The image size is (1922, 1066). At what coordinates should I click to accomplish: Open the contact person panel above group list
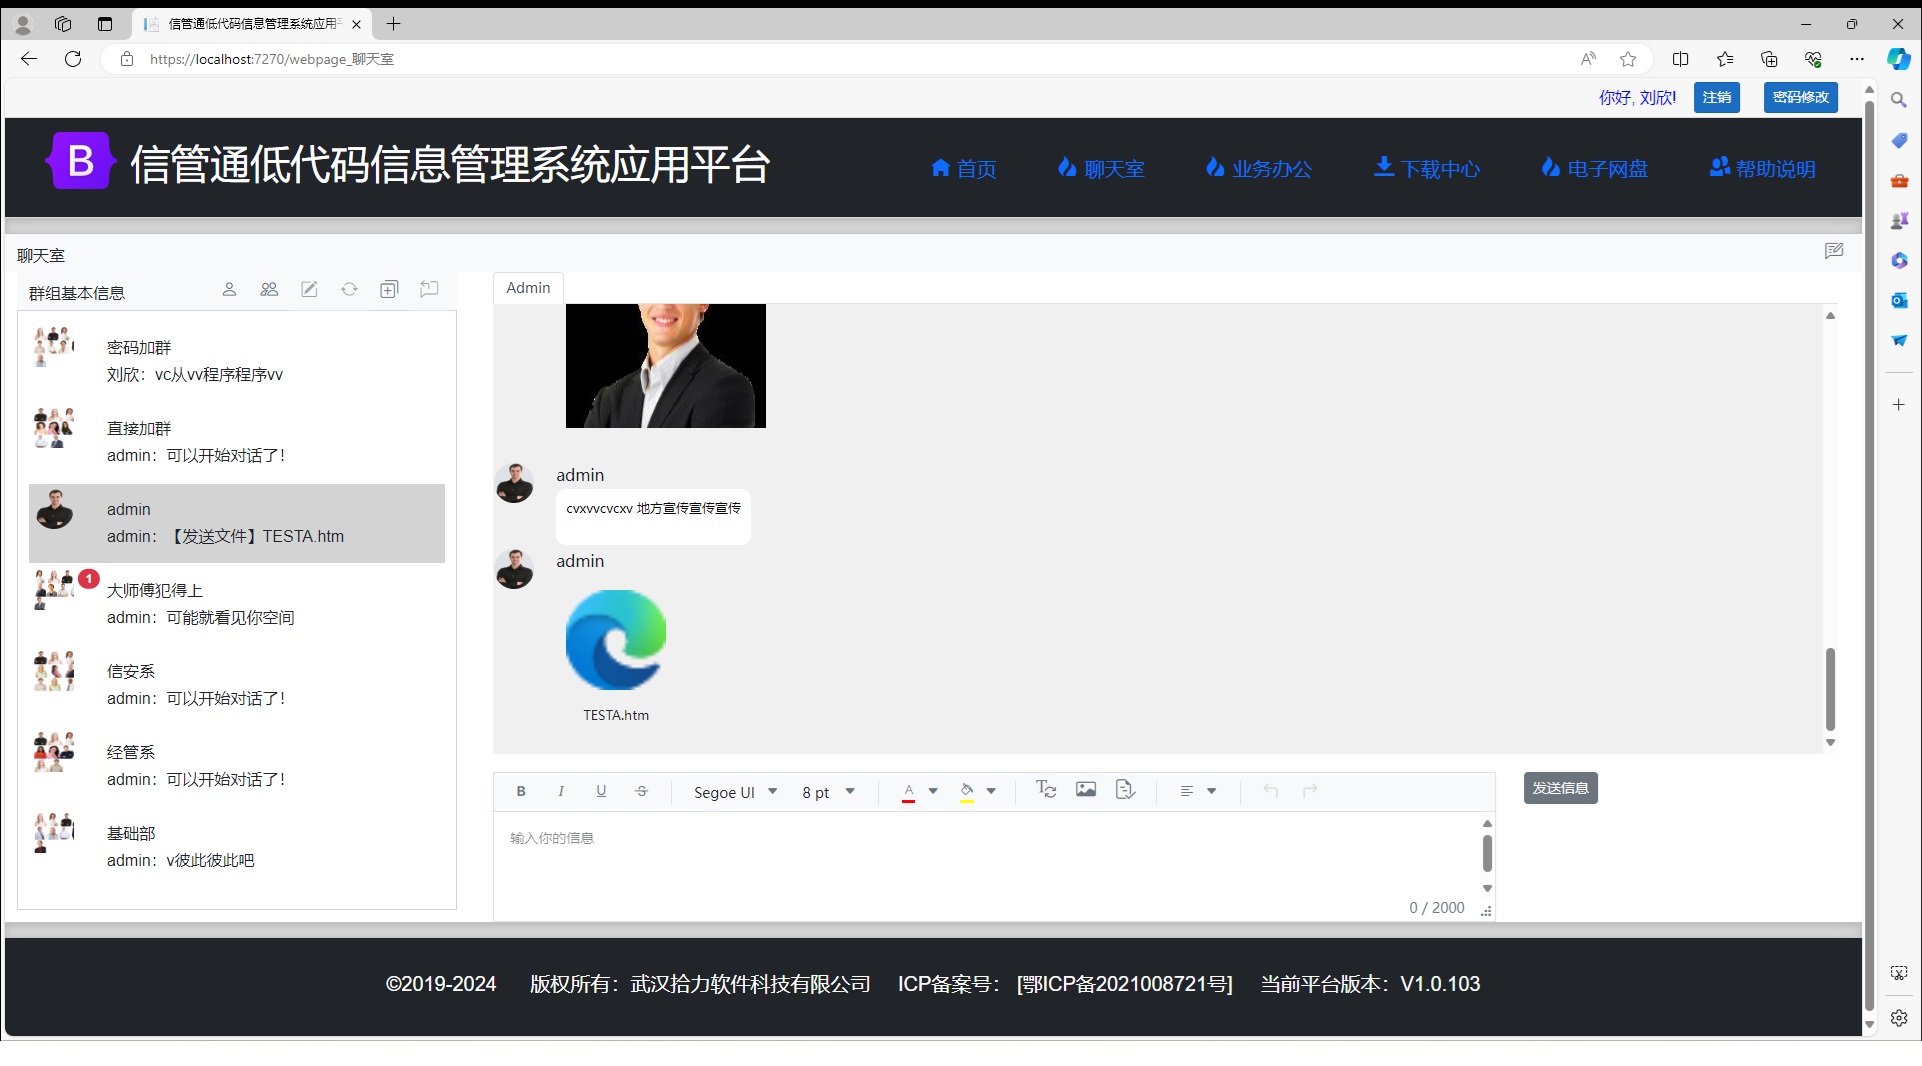[229, 289]
